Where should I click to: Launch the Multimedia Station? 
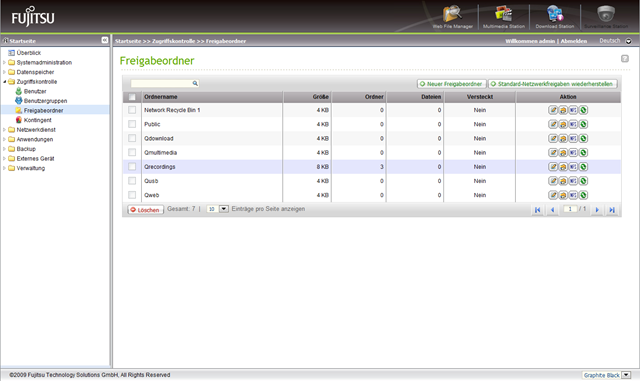coord(504,16)
